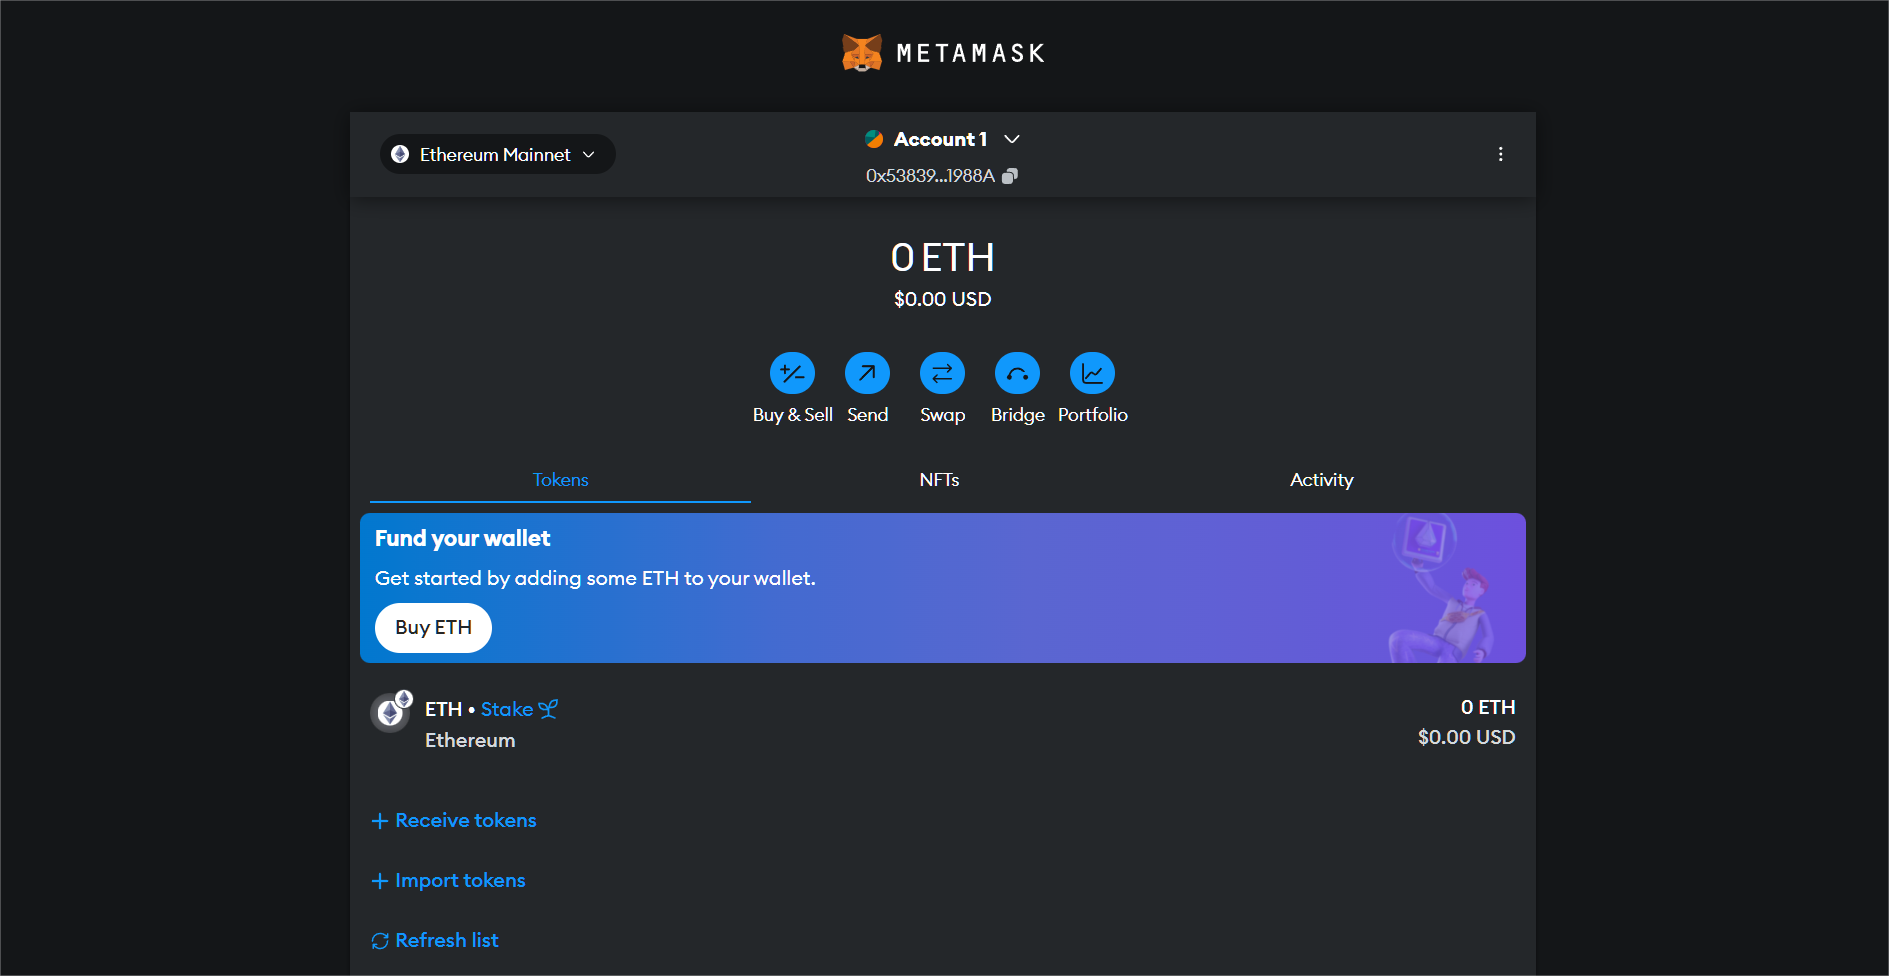Click the Account 1 name label
The height and width of the screenshot is (976, 1889).
[x=940, y=139]
